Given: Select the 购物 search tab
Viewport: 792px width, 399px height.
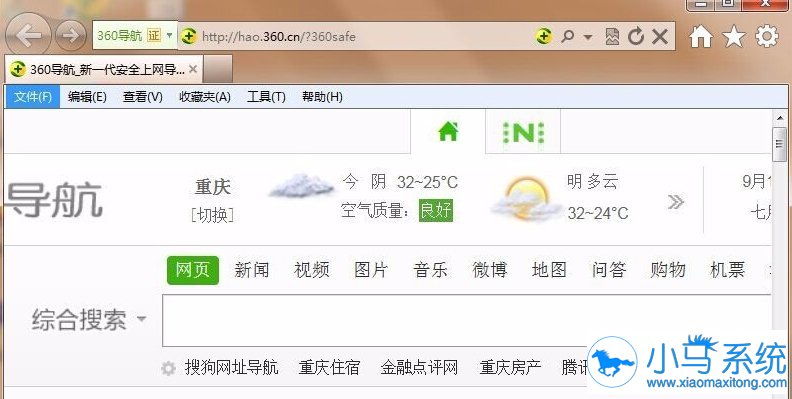Looking at the screenshot, I should (x=668, y=270).
